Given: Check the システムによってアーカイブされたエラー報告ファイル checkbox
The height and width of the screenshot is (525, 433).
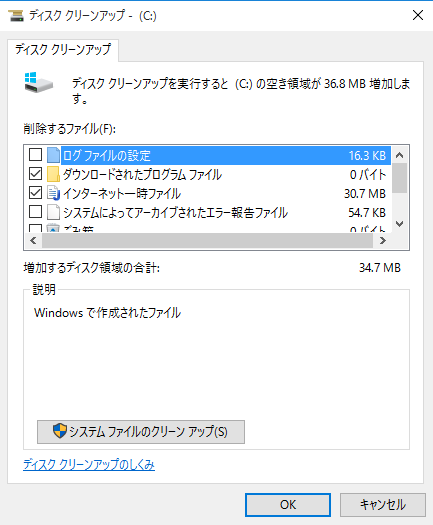Looking at the screenshot, I should click(x=35, y=212).
